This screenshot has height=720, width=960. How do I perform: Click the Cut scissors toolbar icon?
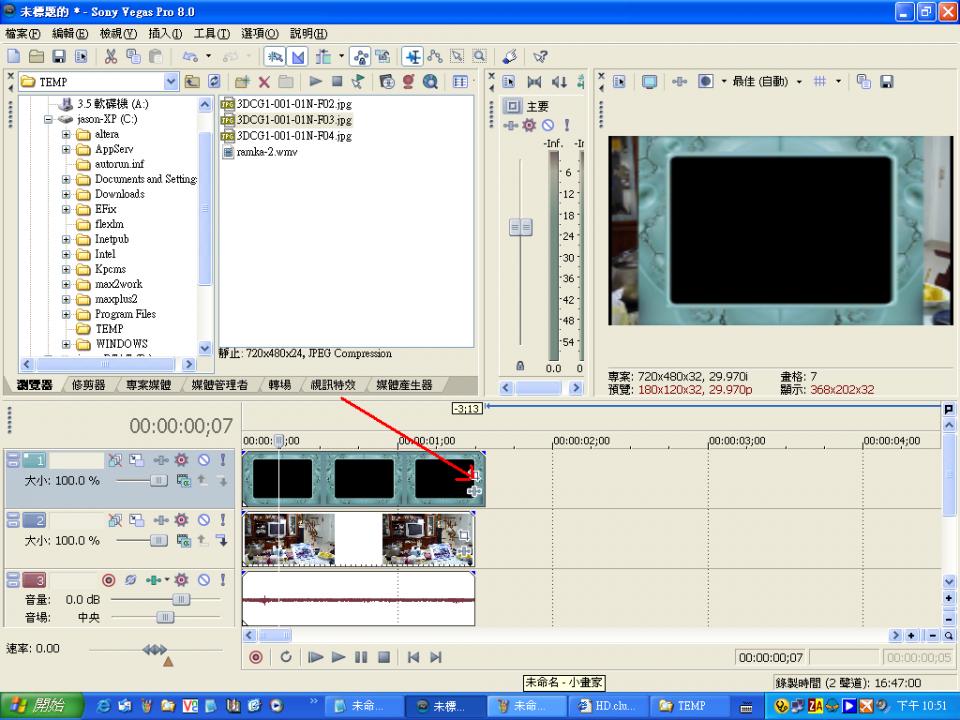[109, 56]
